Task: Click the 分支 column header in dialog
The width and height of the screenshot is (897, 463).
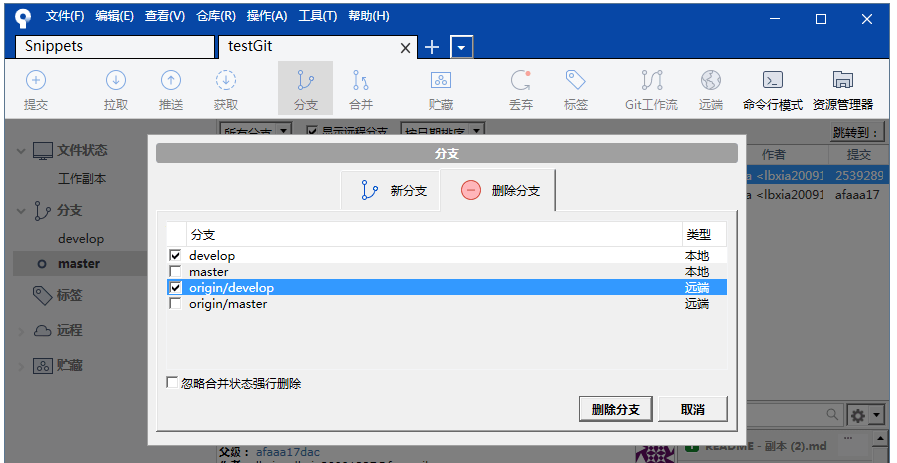Action: point(434,235)
